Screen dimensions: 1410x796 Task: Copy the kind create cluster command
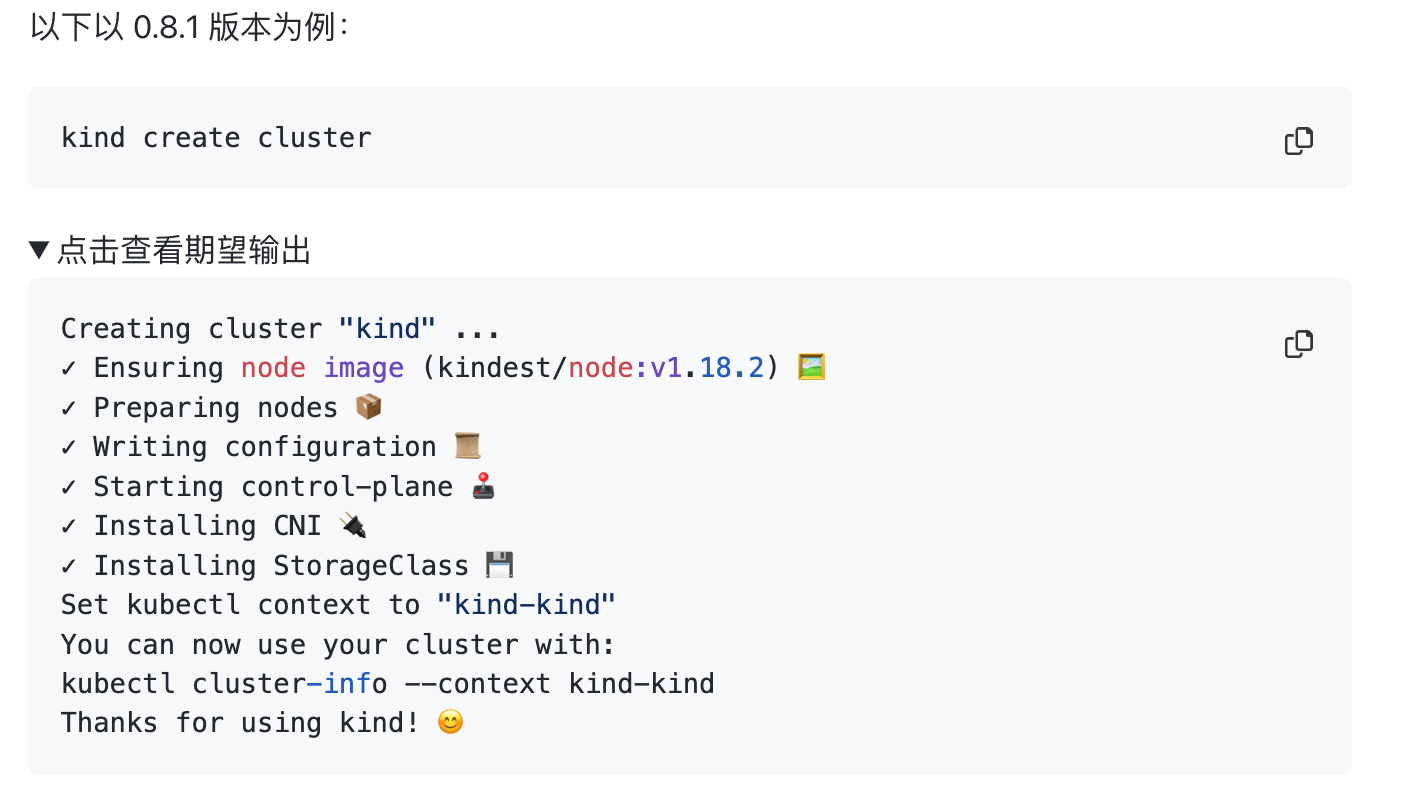pyautogui.click(x=1298, y=141)
